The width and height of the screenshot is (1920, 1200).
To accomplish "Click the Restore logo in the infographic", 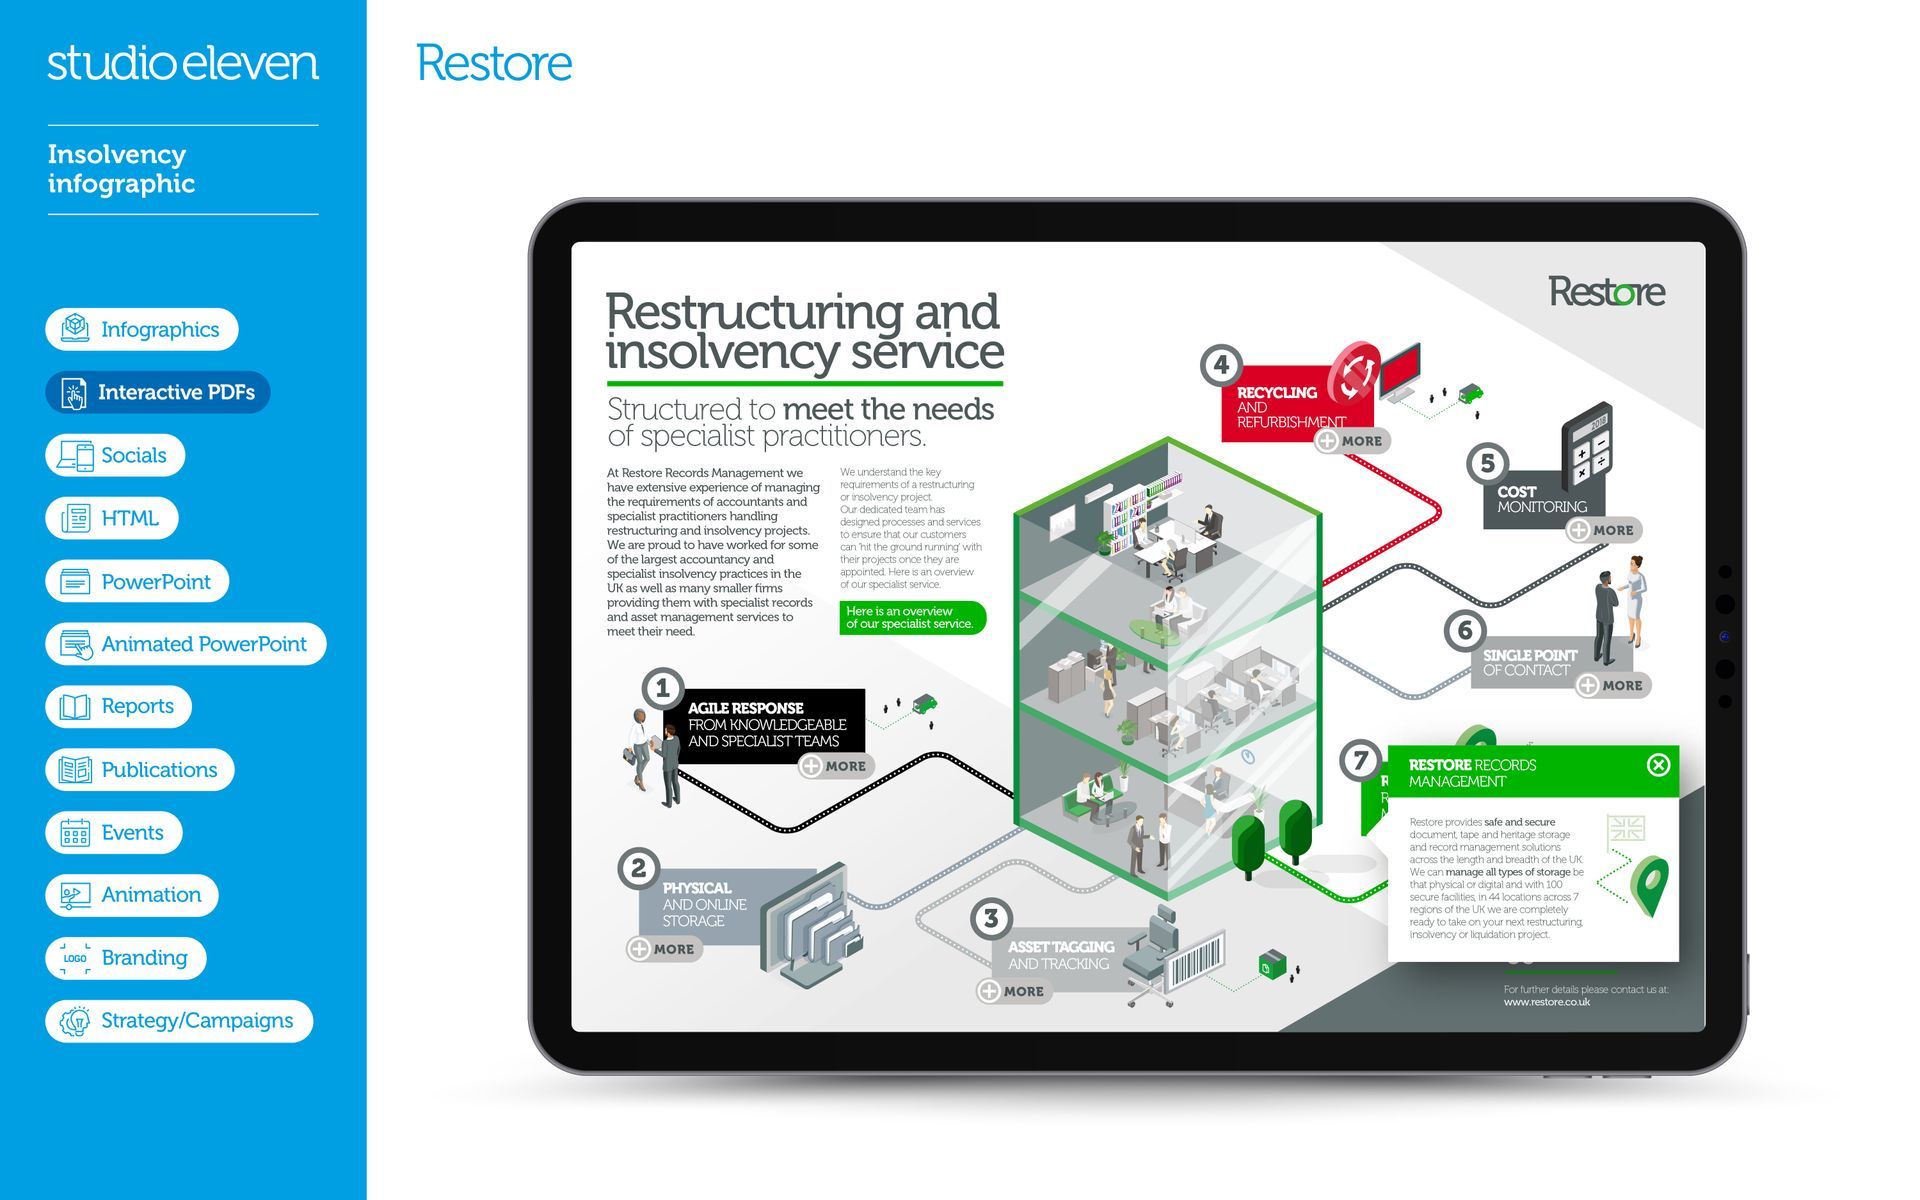I will pyautogui.click(x=1607, y=292).
